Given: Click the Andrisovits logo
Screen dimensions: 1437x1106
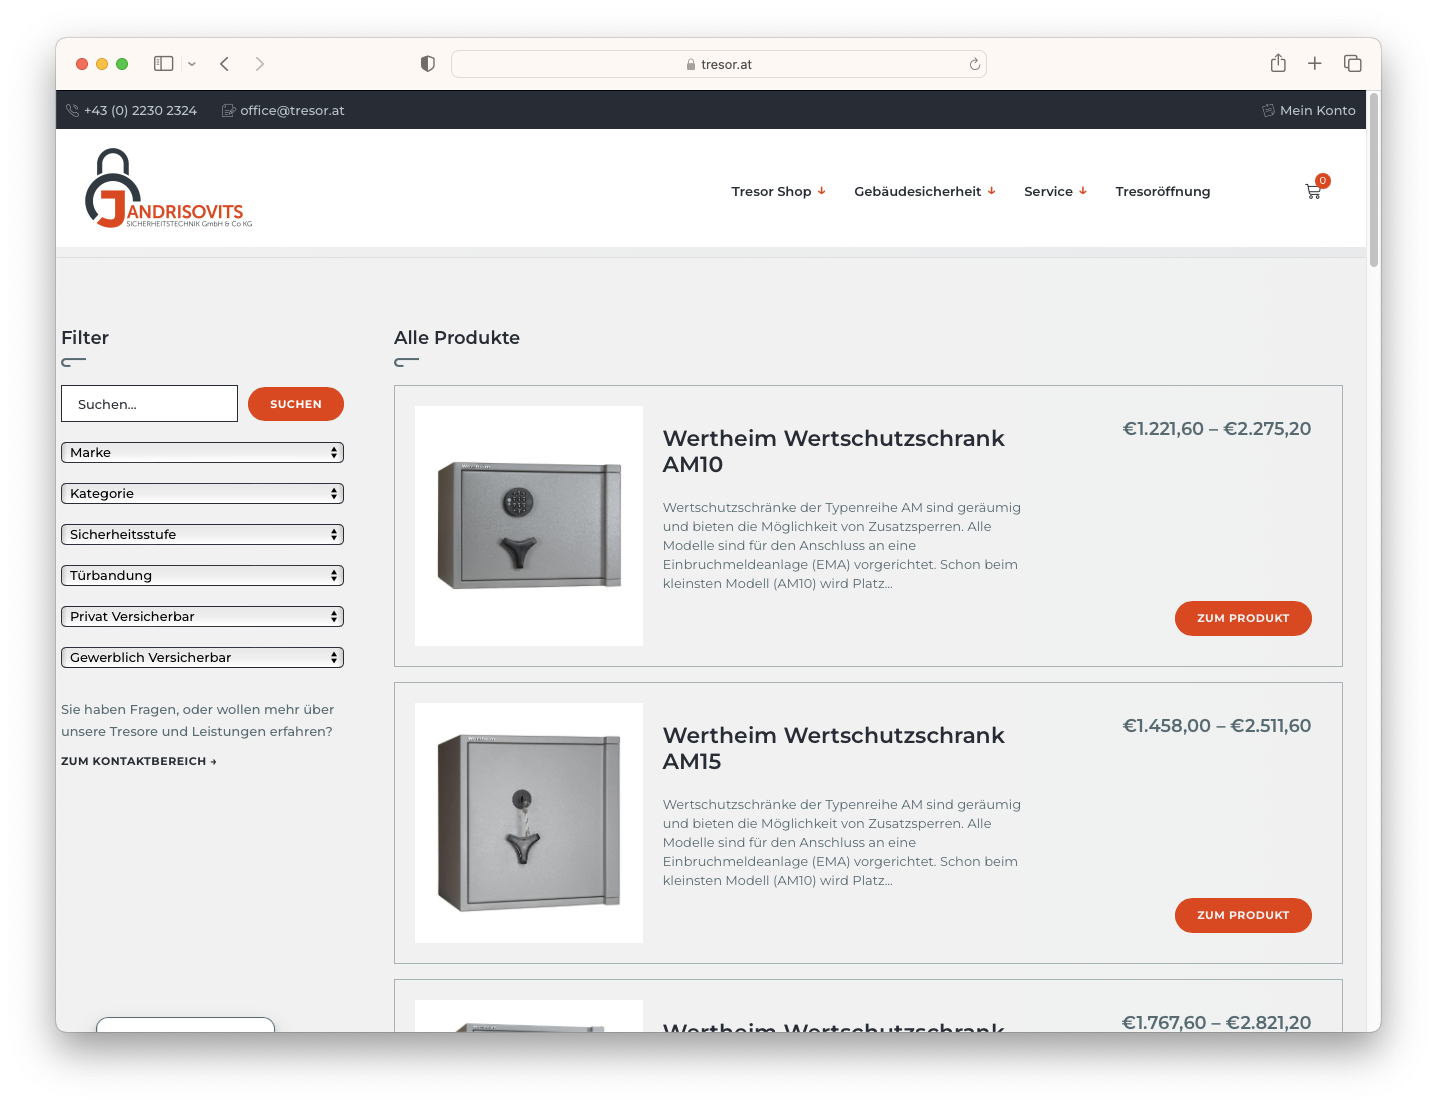Looking at the screenshot, I should [x=168, y=188].
